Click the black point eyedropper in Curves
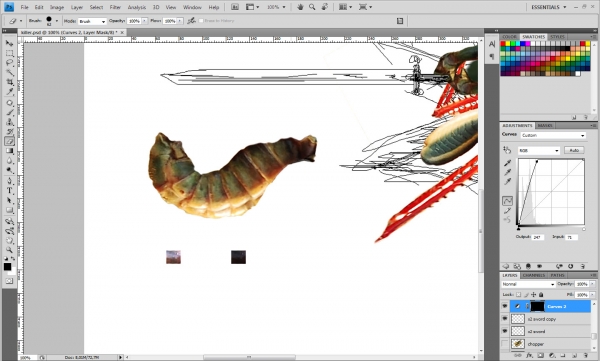 pyautogui.click(x=507, y=163)
